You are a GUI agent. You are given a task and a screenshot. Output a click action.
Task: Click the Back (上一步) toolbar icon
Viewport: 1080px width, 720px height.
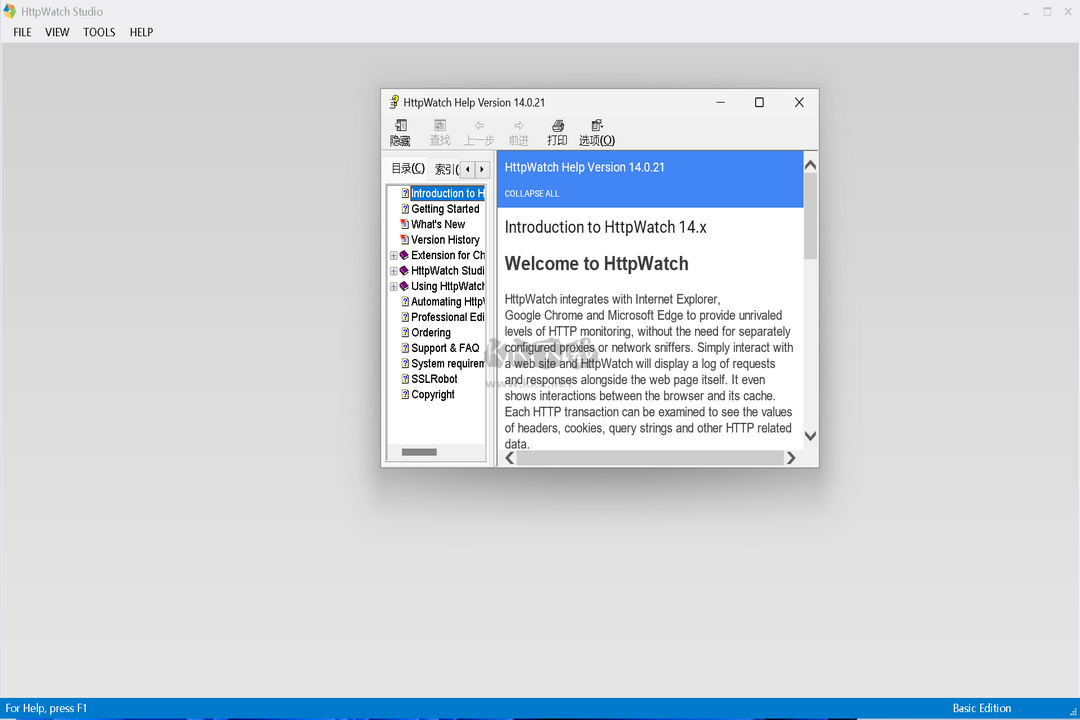point(478,132)
